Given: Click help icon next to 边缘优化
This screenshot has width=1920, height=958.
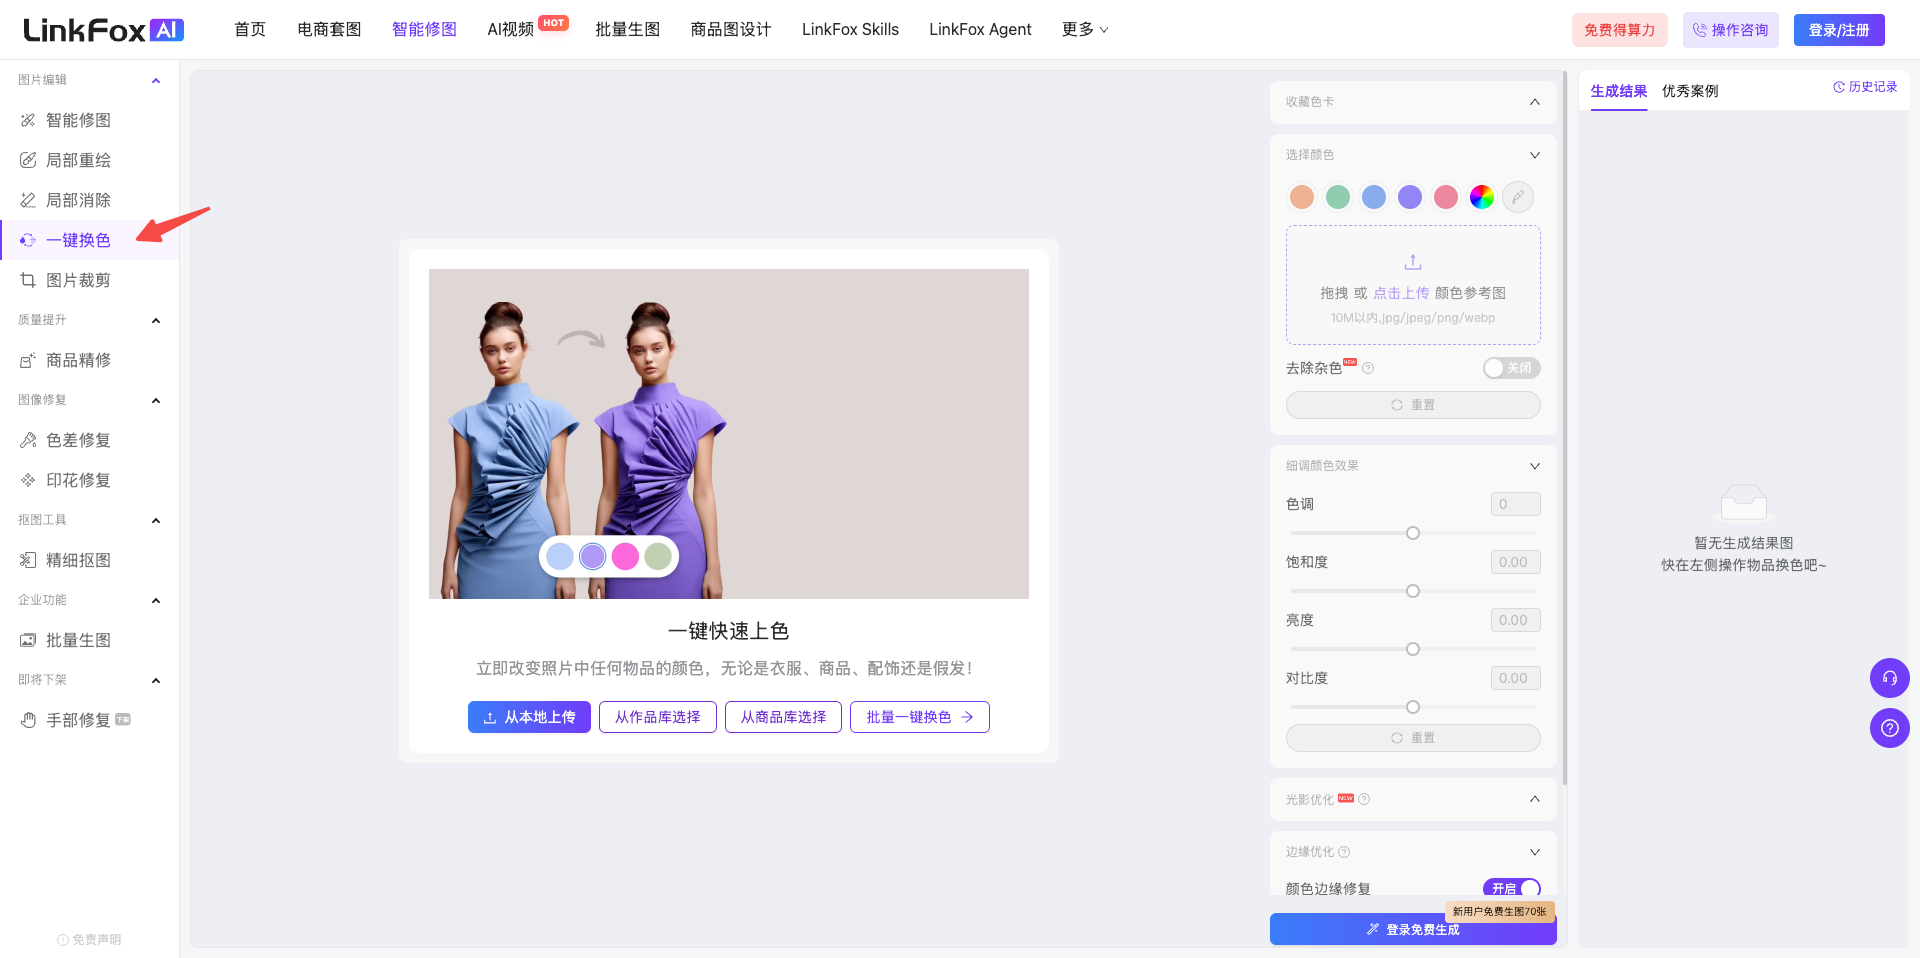Looking at the screenshot, I should point(1344,852).
